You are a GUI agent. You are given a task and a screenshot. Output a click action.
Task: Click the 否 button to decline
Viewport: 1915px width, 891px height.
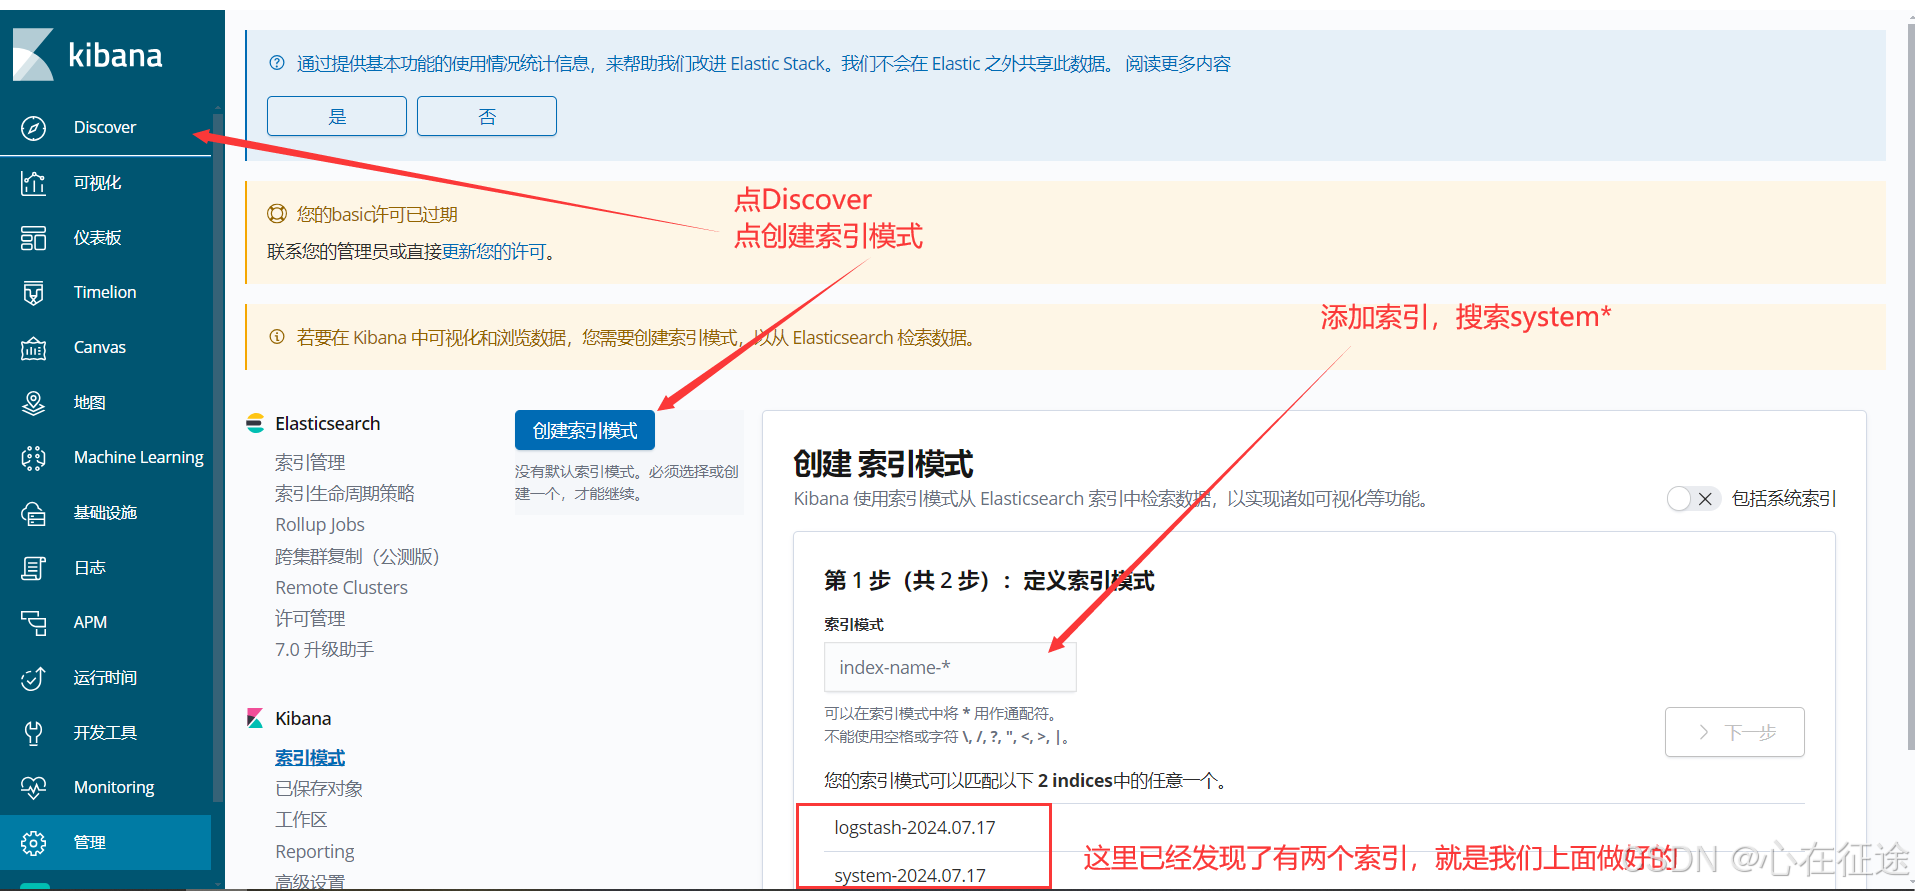point(487,116)
